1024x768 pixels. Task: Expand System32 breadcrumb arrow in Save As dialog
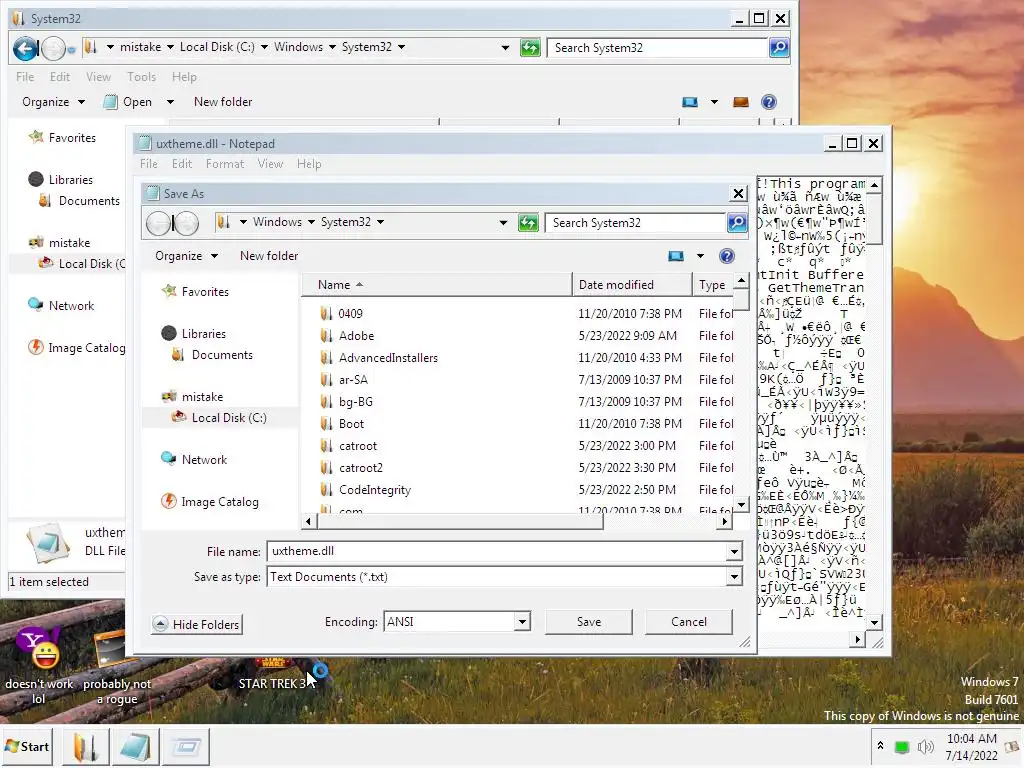click(x=380, y=222)
